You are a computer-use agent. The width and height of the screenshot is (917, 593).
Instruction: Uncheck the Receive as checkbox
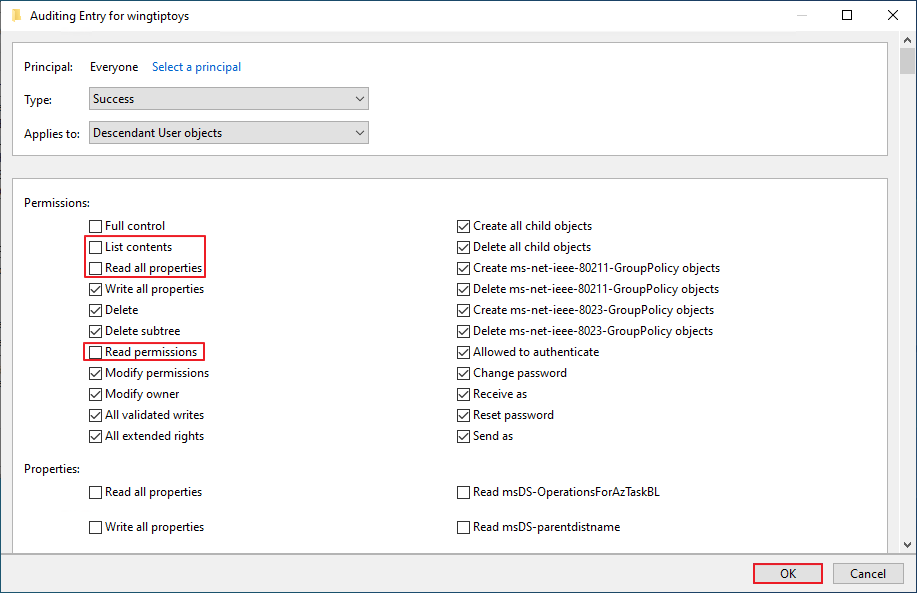(463, 394)
